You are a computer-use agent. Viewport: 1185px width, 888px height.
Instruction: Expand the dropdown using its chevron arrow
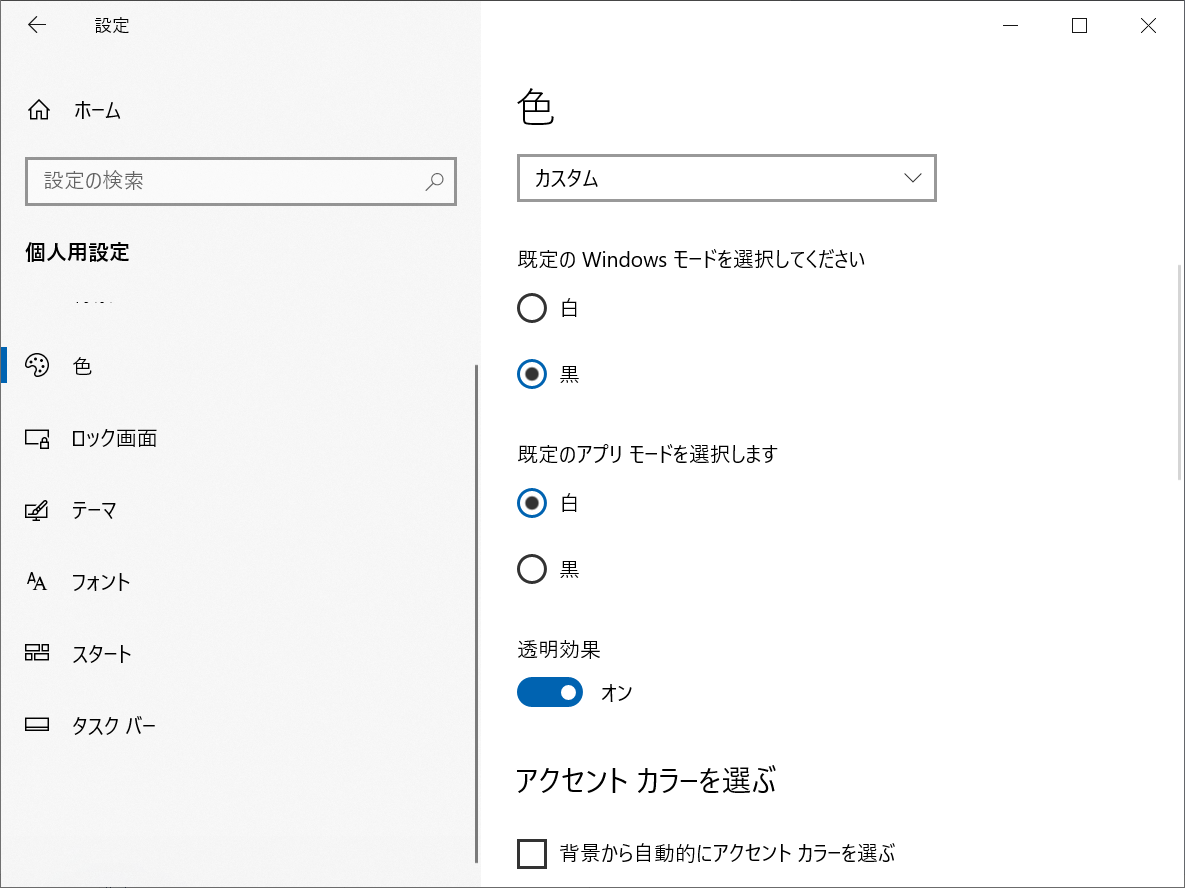tap(913, 178)
